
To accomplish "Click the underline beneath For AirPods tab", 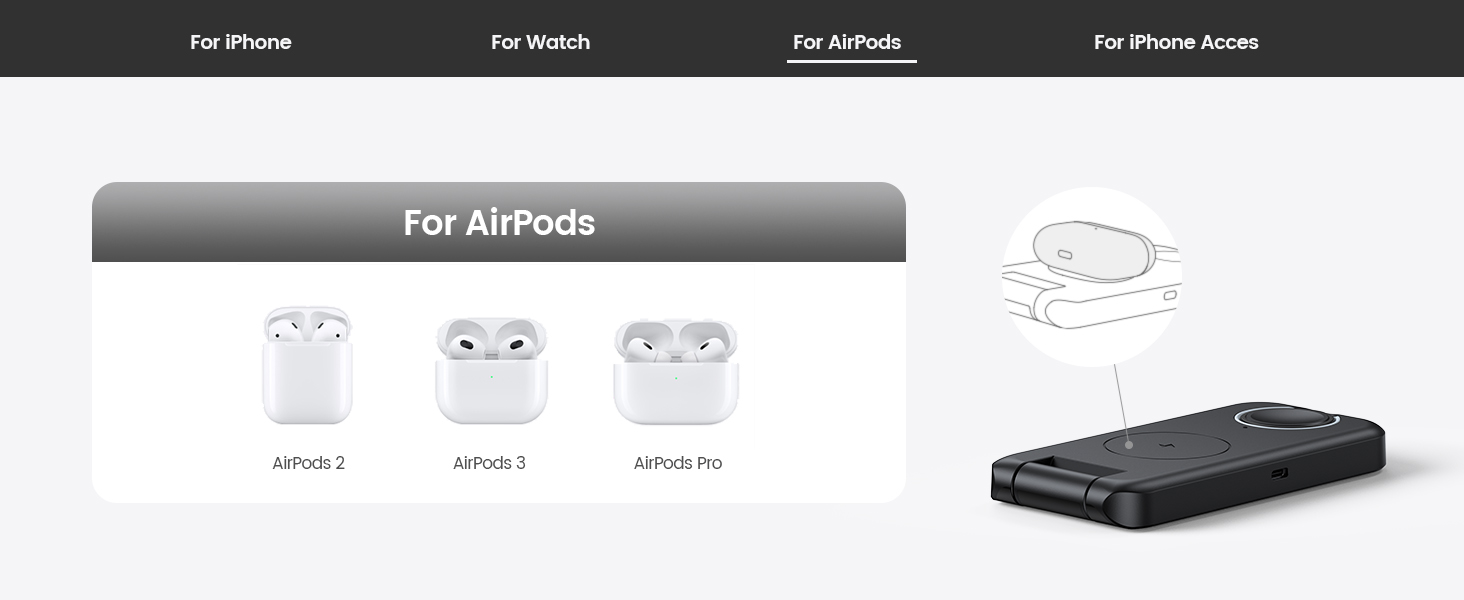I will pyautogui.click(x=852, y=61).
